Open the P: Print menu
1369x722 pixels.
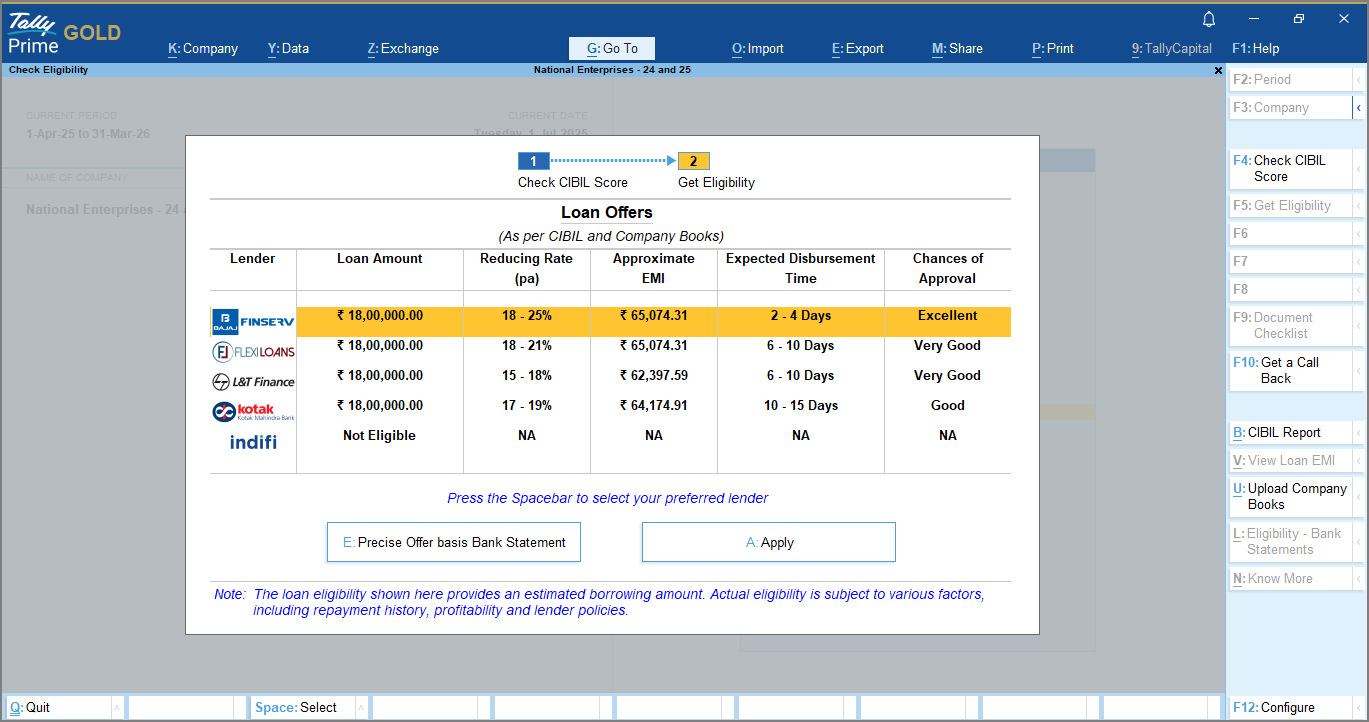click(x=1053, y=48)
